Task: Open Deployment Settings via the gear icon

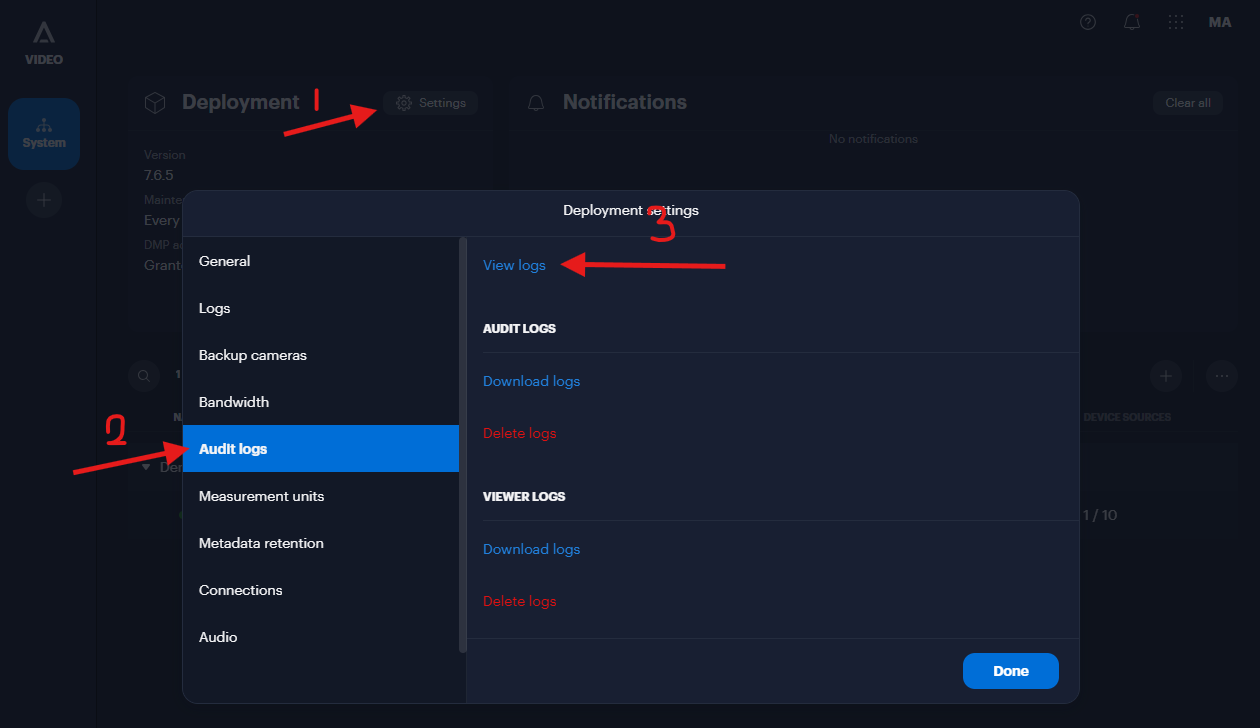Action: (x=430, y=102)
